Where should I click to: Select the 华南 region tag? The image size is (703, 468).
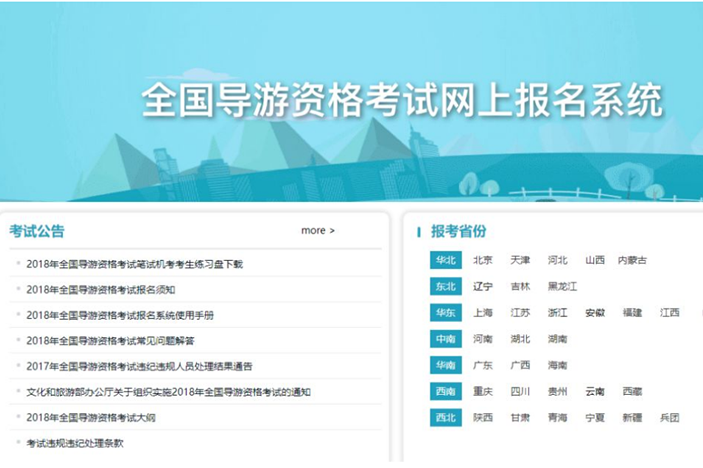click(x=446, y=365)
